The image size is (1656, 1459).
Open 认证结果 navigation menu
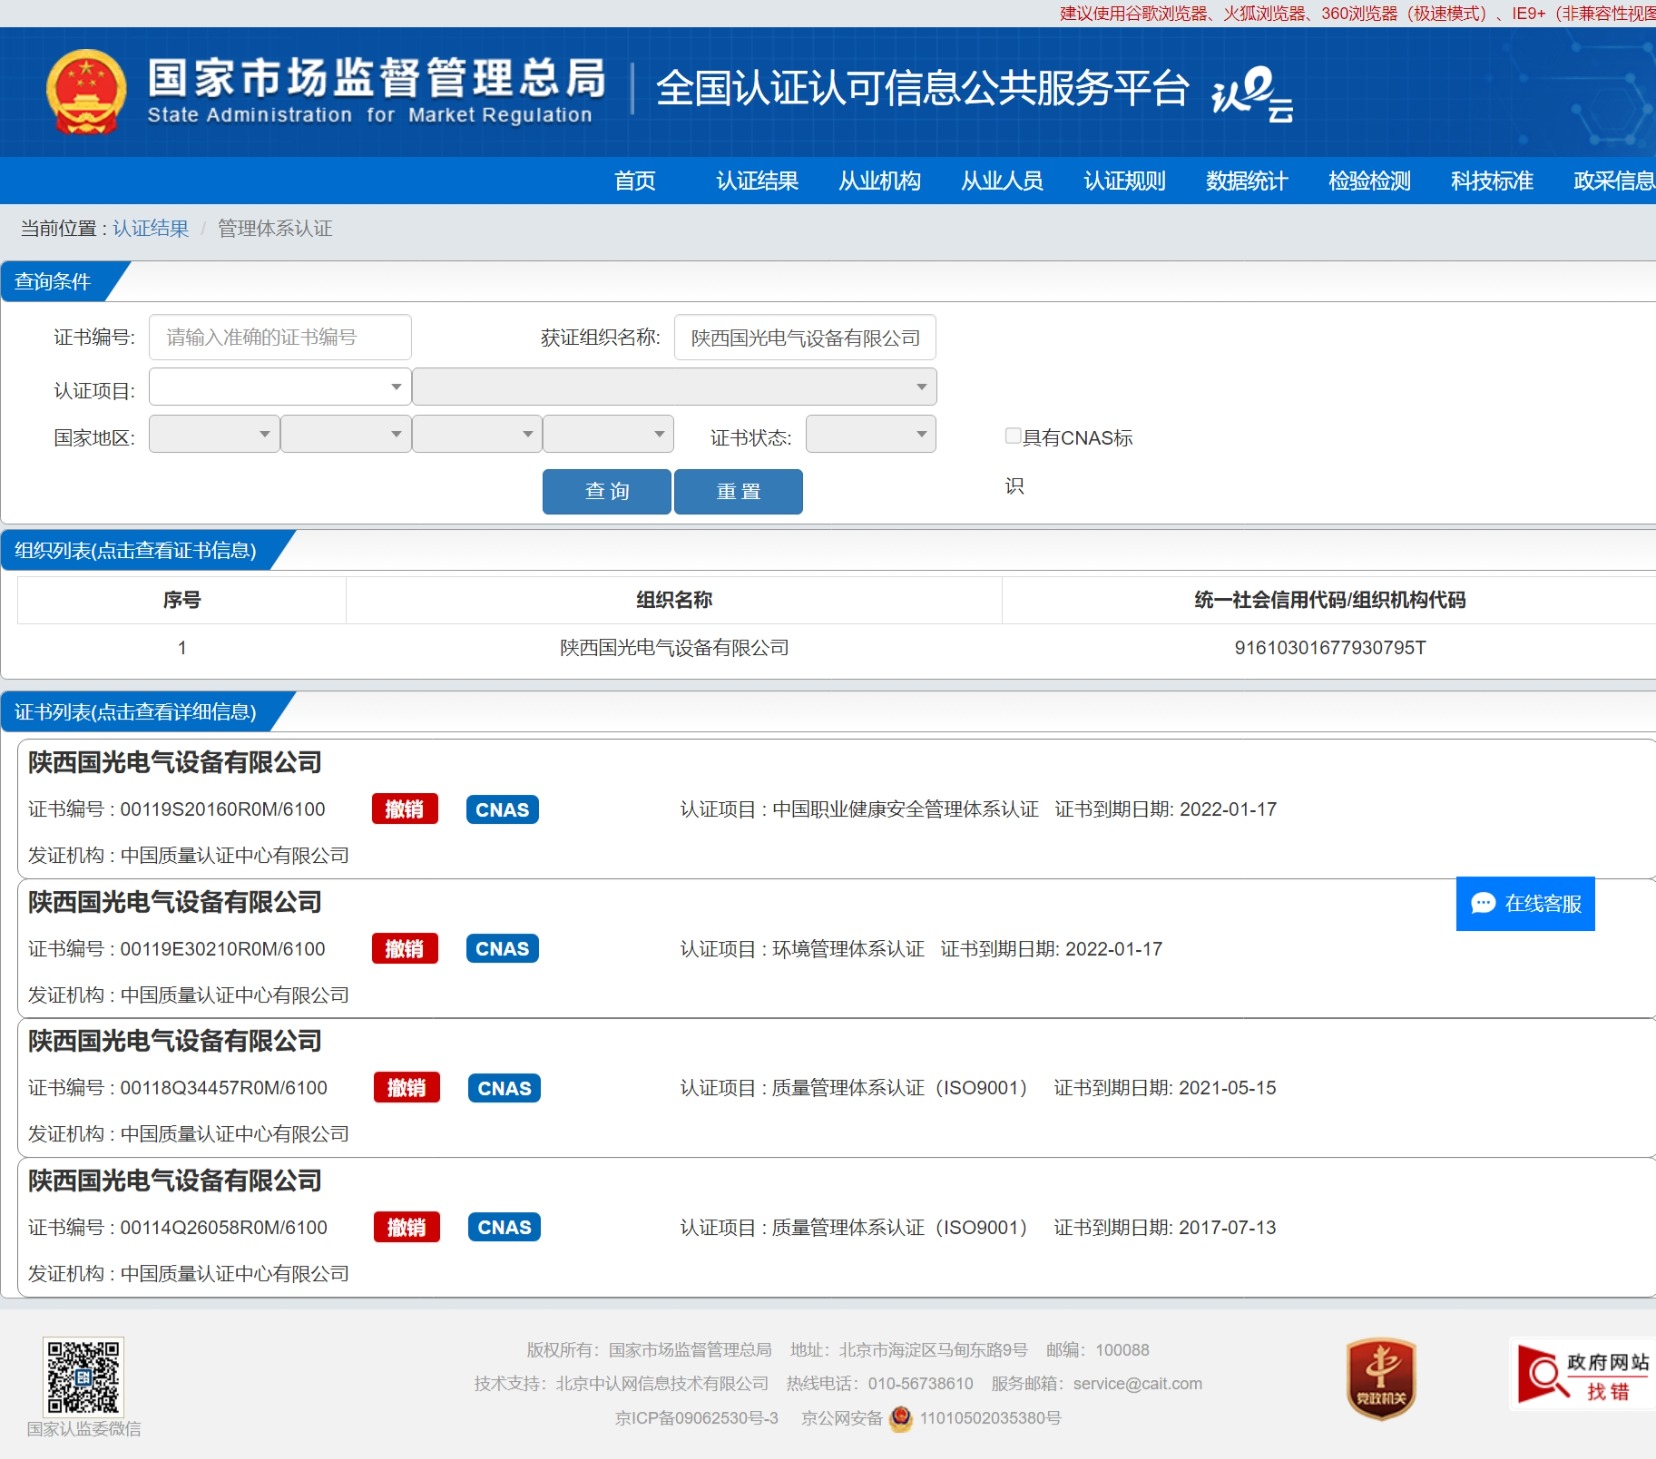tap(757, 181)
